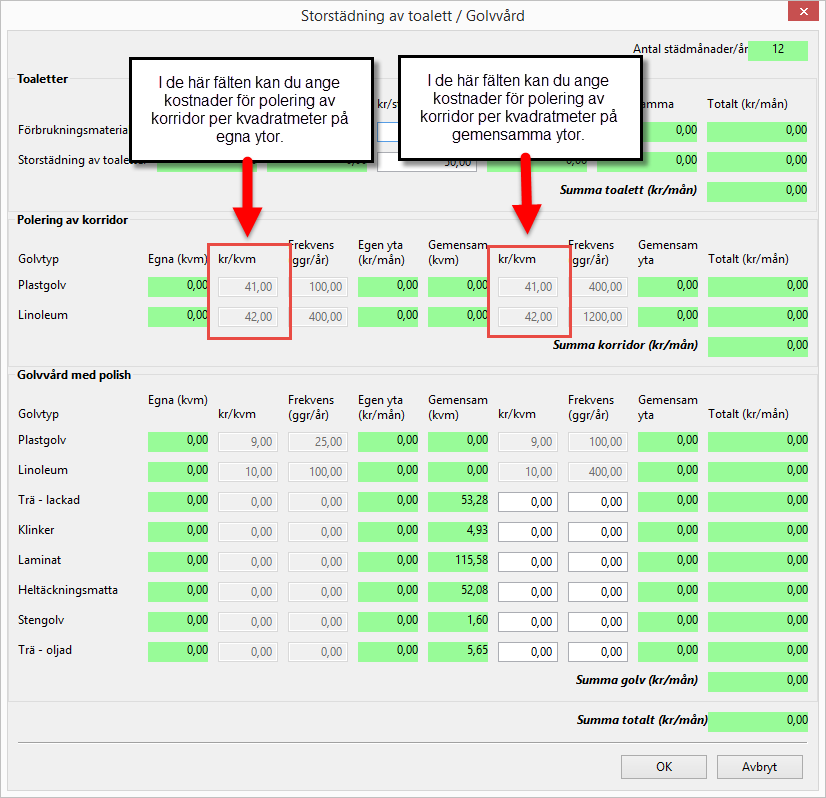826x798 pixels.
Task: Click the OK button
Action: point(663,767)
